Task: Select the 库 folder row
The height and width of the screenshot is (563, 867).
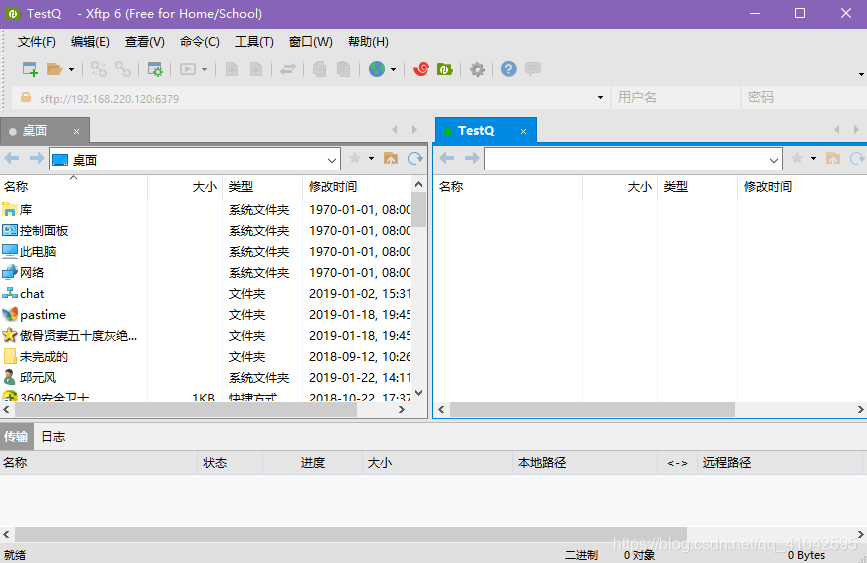Action: coord(206,210)
